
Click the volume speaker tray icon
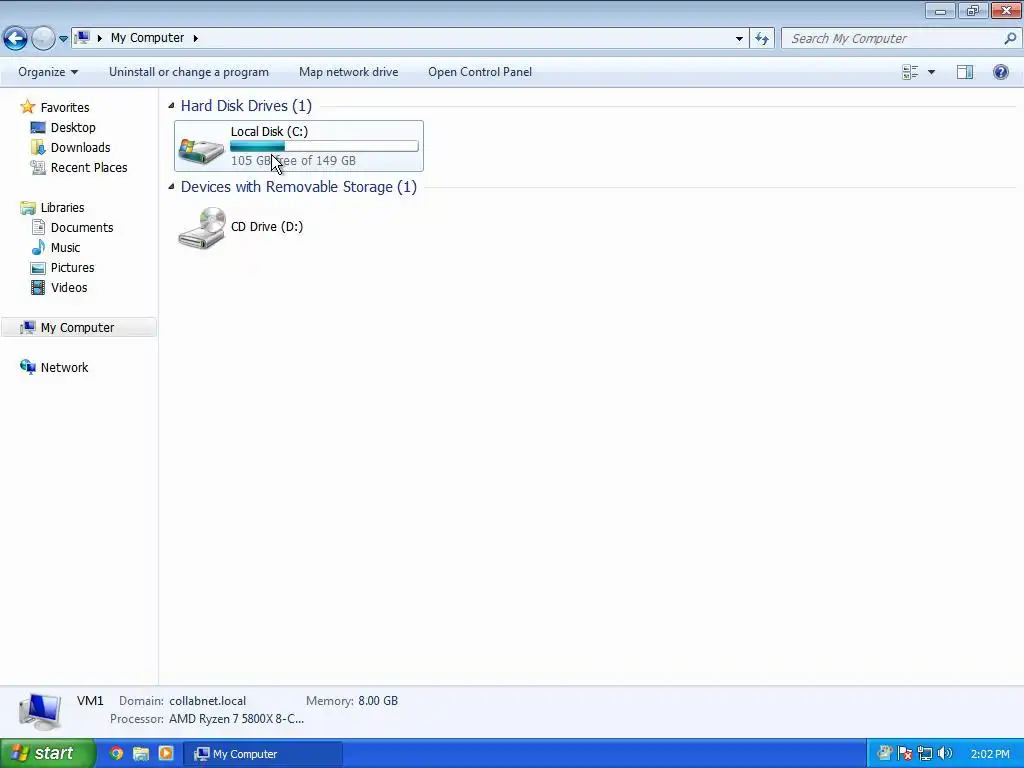coord(944,754)
